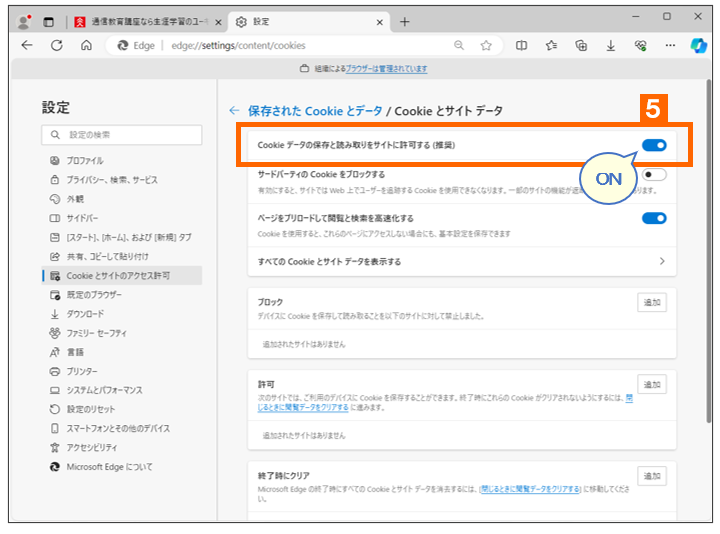
Task: Click 追加 button in the ブロック section
Action: (x=652, y=302)
